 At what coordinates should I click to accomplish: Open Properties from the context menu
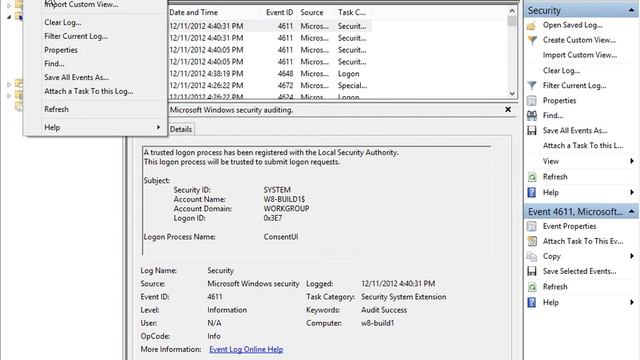coord(61,50)
